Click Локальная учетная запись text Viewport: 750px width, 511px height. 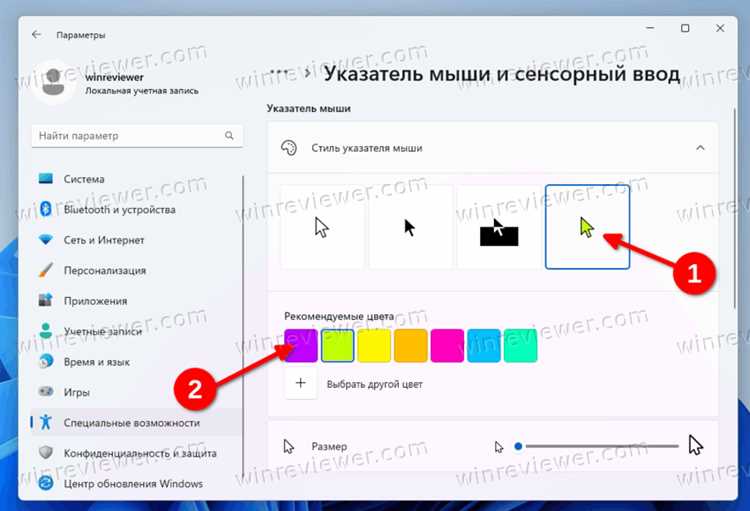click(x=142, y=91)
